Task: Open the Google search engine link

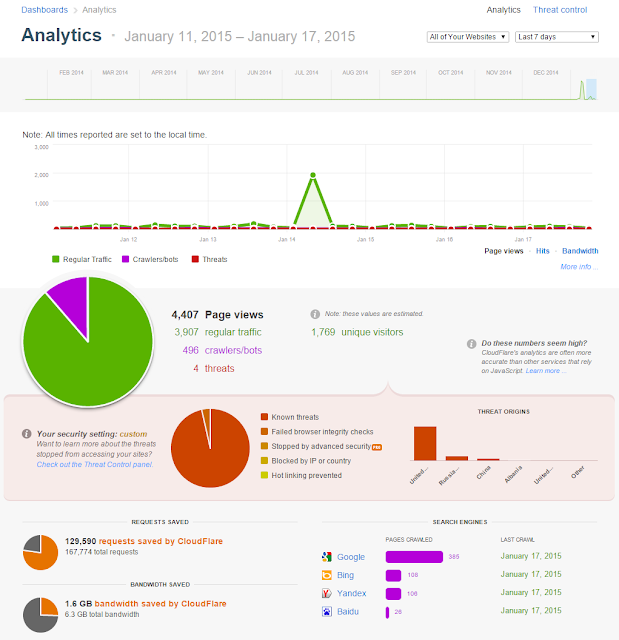Action: [x=351, y=557]
